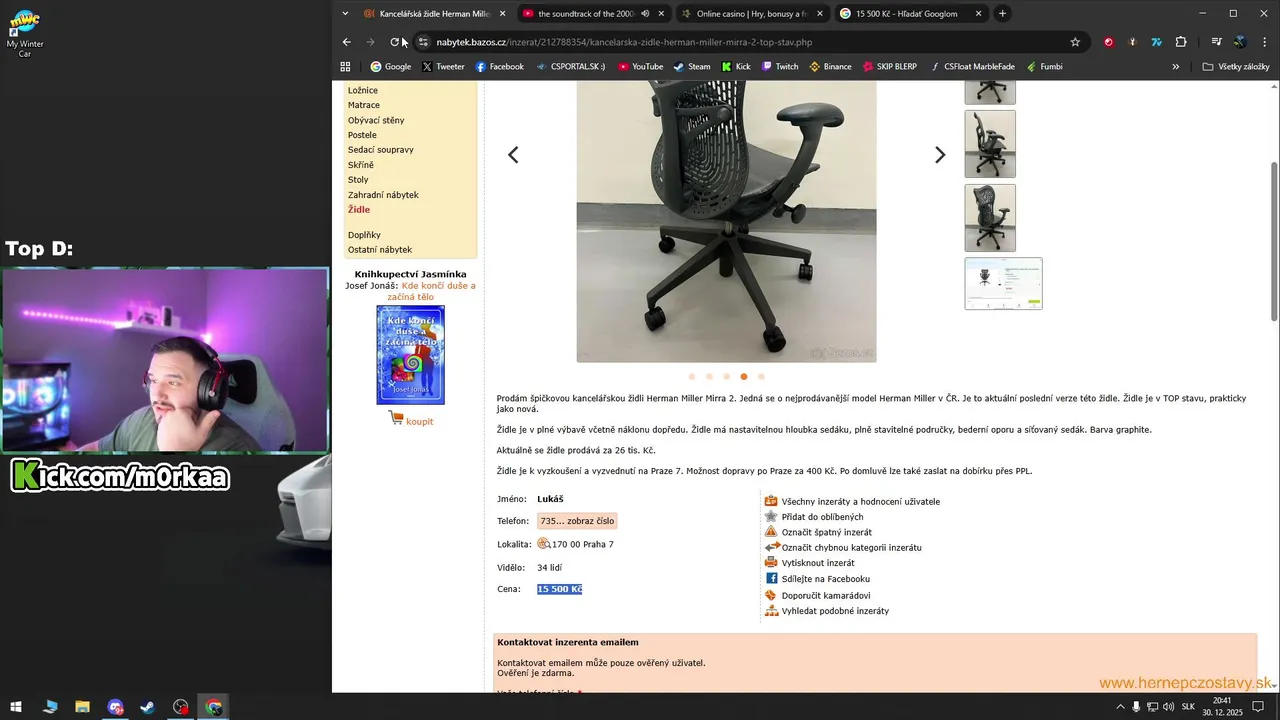Click the volume icon in system tray
1280x720 pixels.
(1169, 707)
